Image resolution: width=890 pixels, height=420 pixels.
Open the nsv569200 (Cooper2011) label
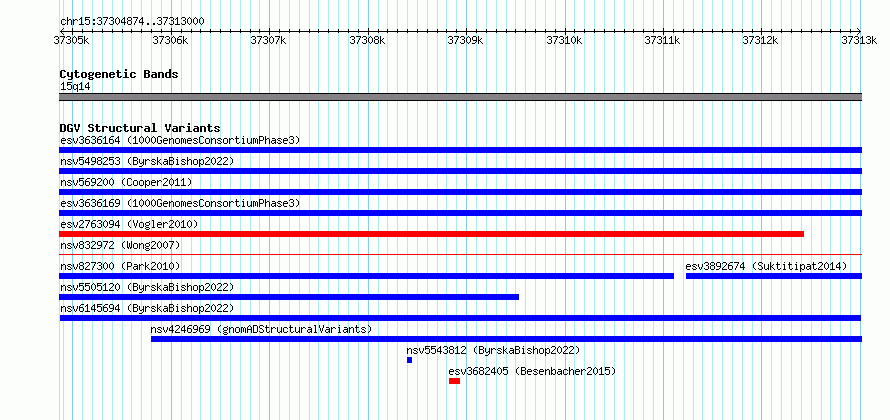tap(126, 182)
